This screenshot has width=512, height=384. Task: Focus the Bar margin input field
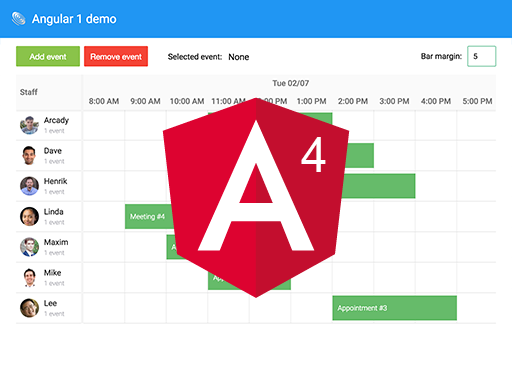(x=482, y=56)
